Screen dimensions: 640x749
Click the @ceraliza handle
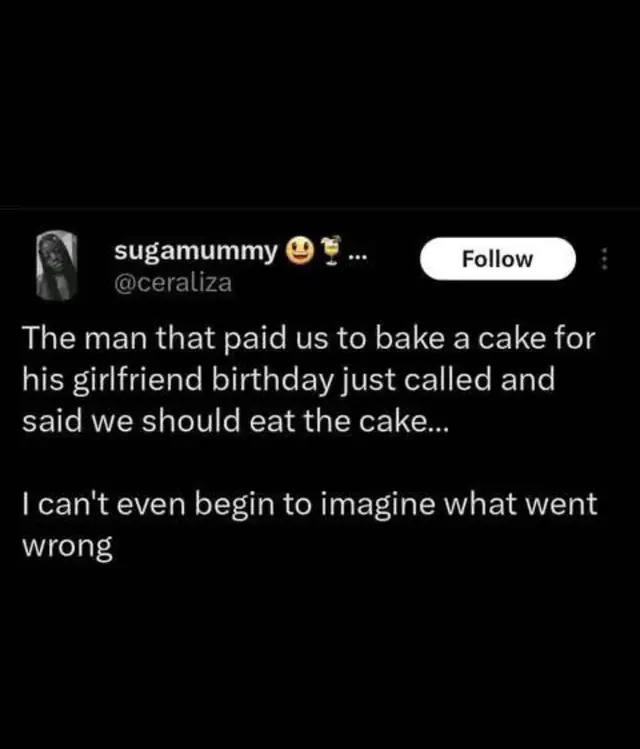click(173, 283)
